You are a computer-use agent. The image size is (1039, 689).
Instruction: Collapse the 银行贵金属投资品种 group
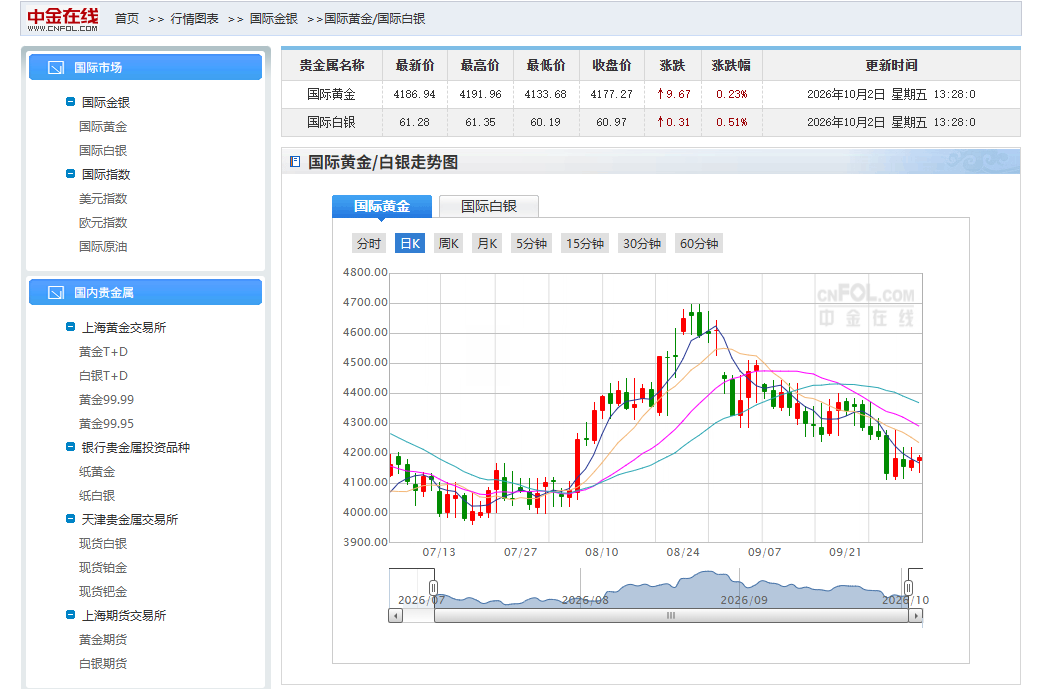[70, 447]
